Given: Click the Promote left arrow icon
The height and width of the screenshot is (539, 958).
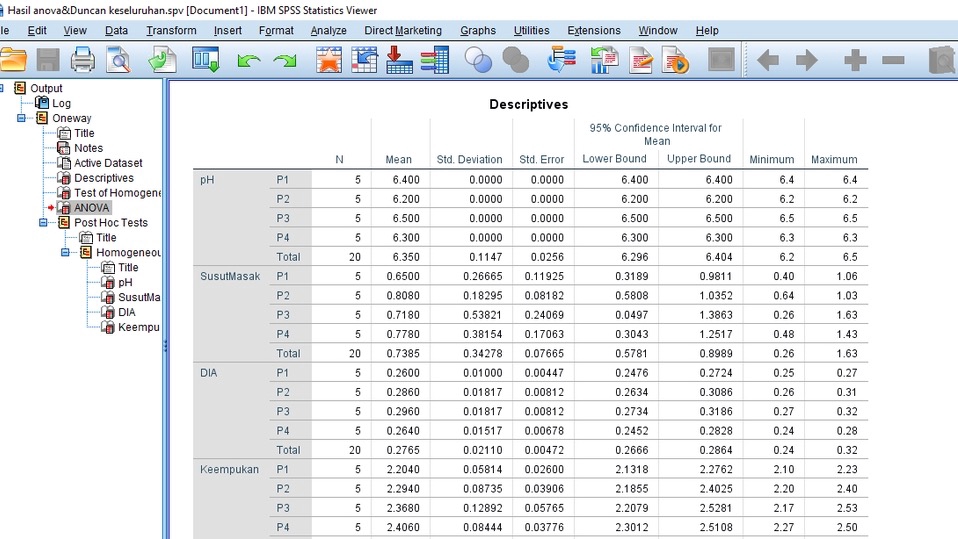Looking at the screenshot, I should pyautogui.click(x=767, y=61).
